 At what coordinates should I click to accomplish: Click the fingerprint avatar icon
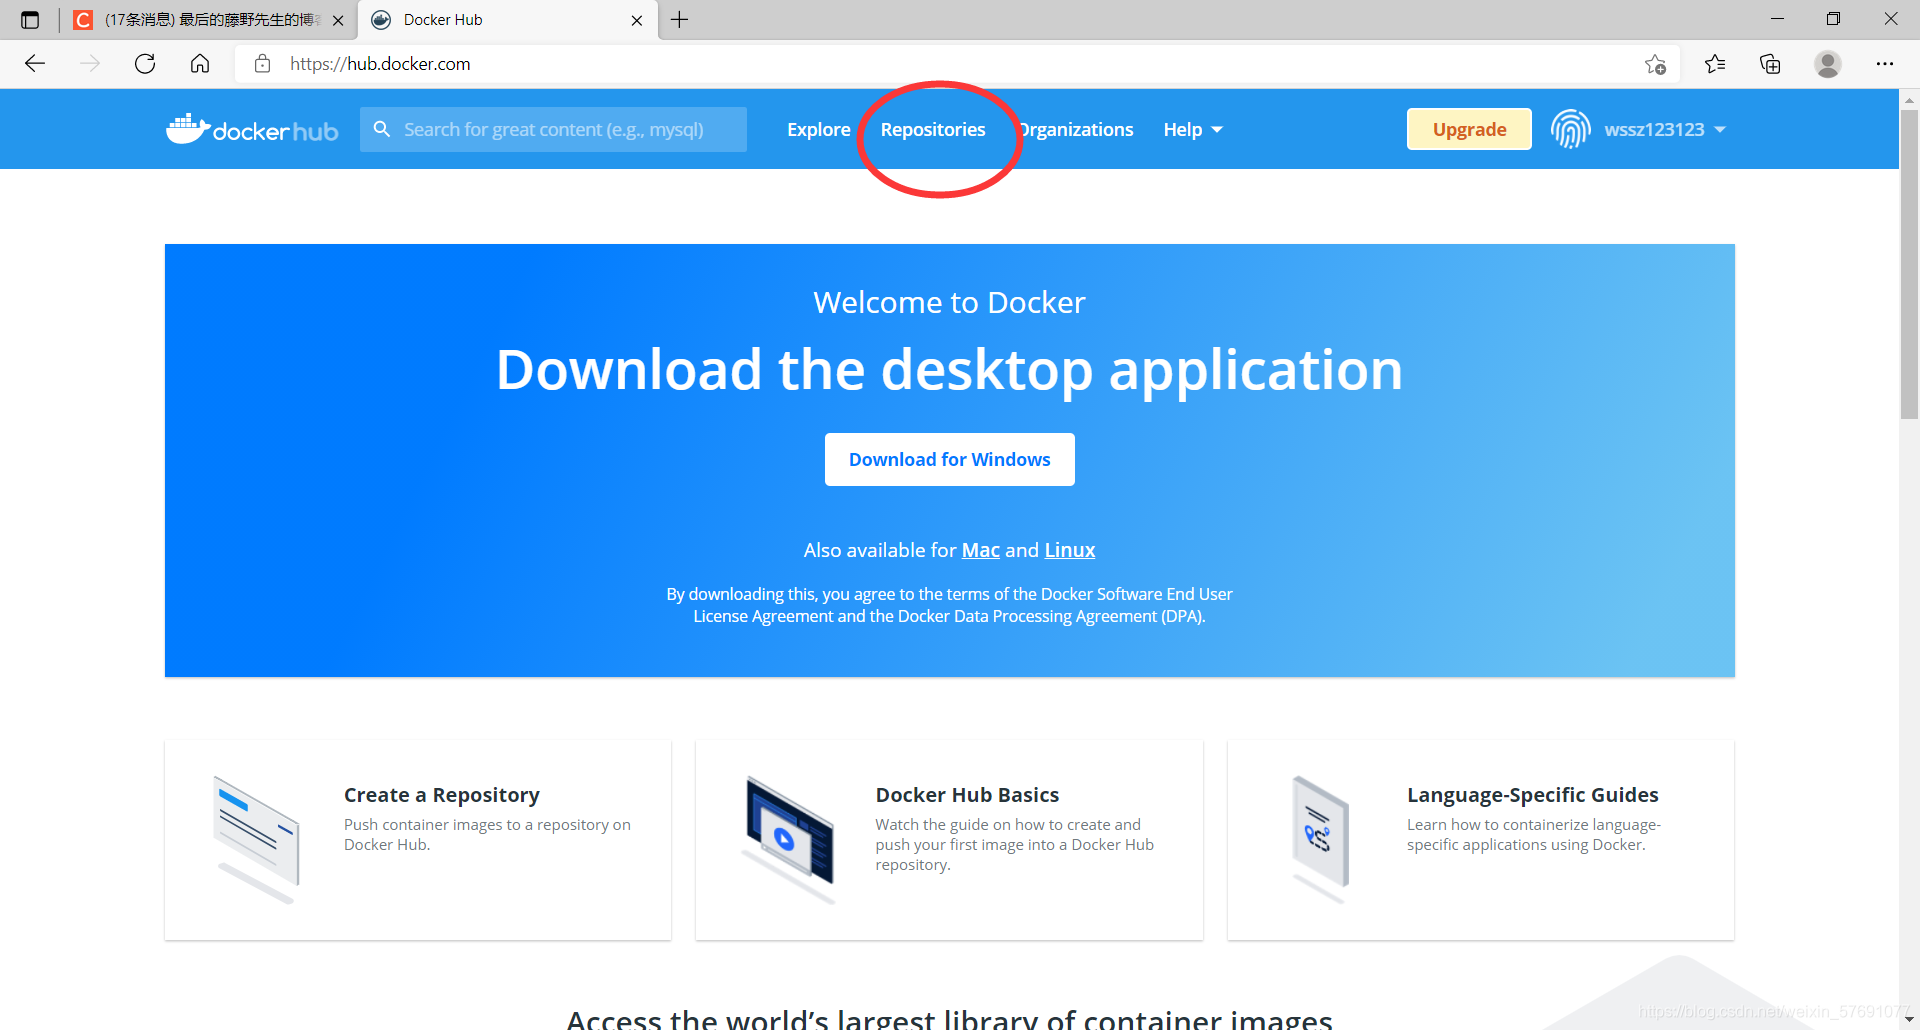click(x=1571, y=129)
